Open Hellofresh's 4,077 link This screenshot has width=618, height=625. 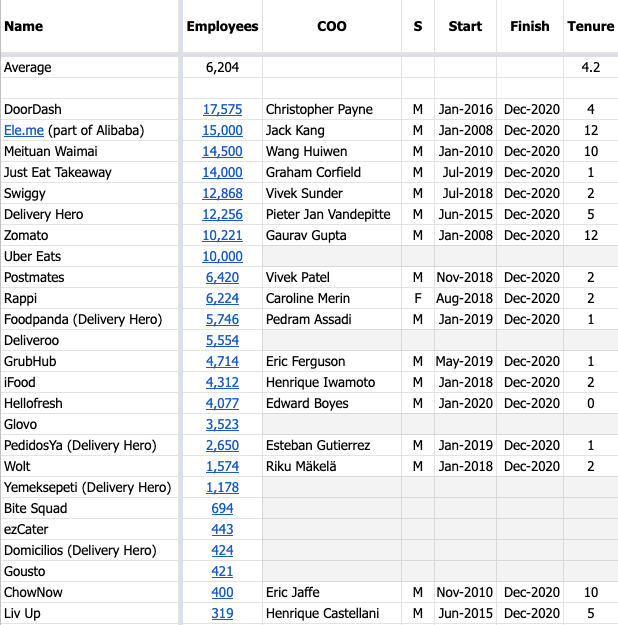pyautogui.click(x=222, y=403)
